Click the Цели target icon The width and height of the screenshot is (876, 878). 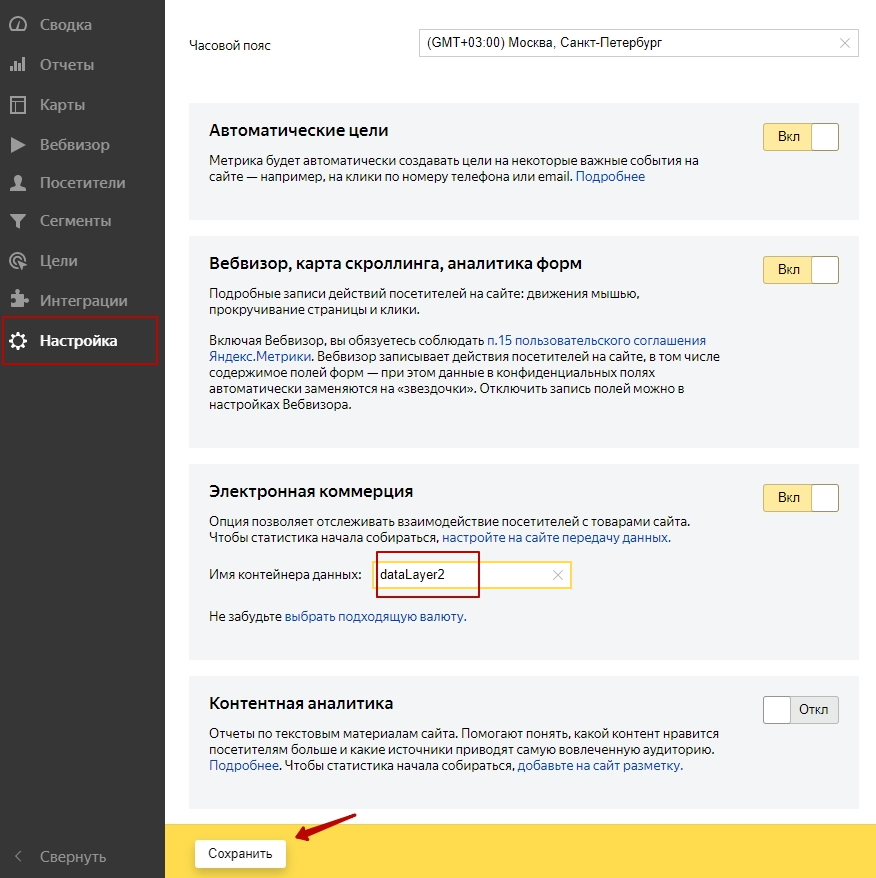pos(17,261)
